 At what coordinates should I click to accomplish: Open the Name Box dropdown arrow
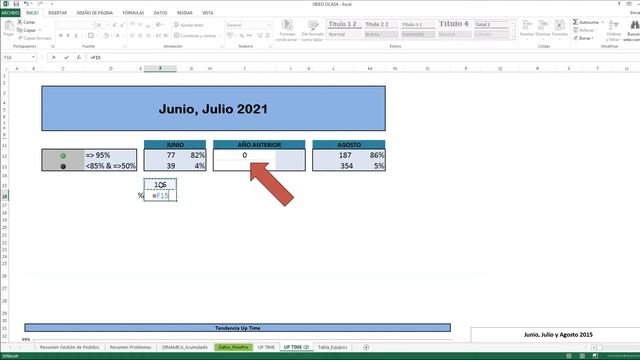[33, 58]
